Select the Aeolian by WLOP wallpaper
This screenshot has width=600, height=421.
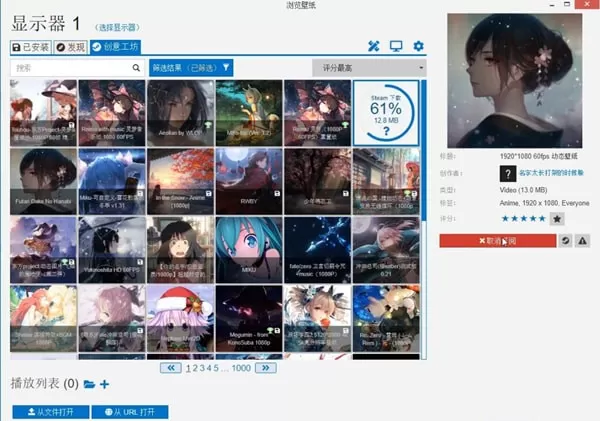tap(180, 113)
